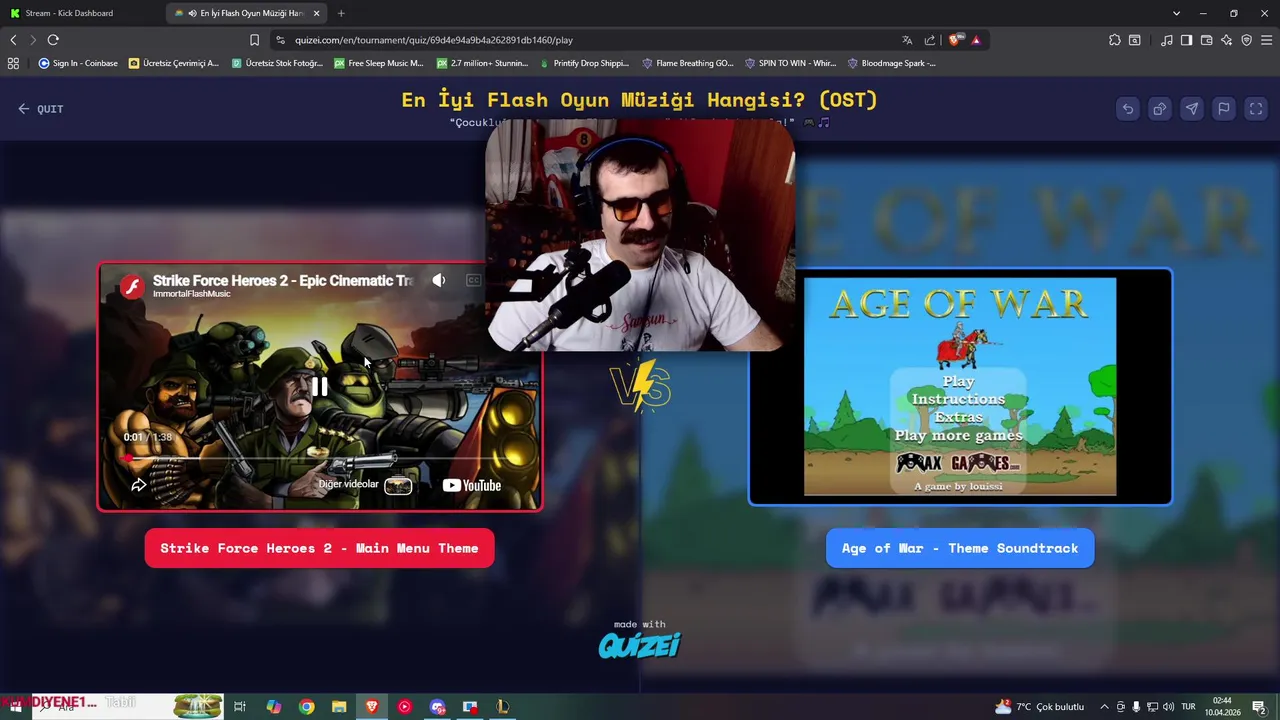The height and width of the screenshot is (720, 1280).
Task: Pause the Strike Force Heroes 2 video
Action: click(319, 386)
